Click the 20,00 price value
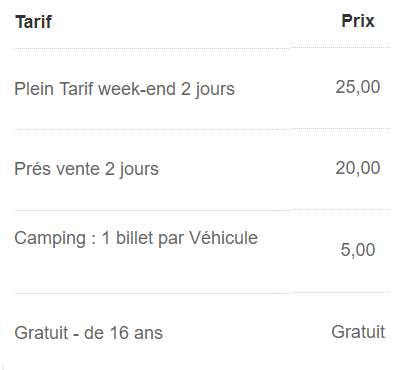The width and height of the screenshot is (408, 370). coord(358,168)
